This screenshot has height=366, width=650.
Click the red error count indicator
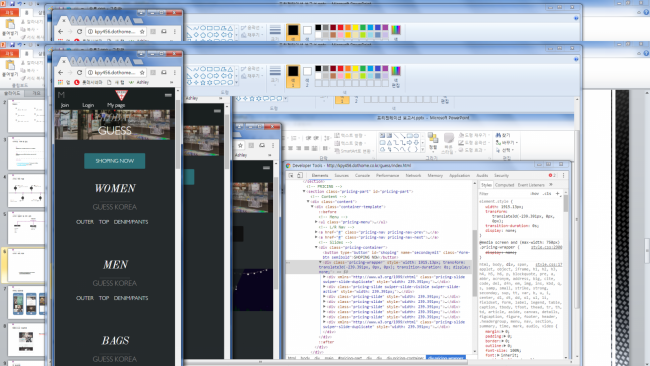(x=552, y=176)
